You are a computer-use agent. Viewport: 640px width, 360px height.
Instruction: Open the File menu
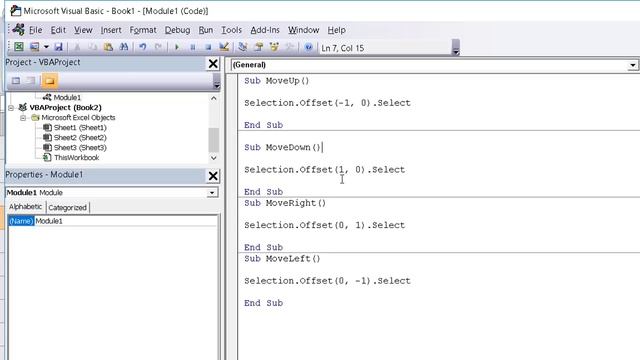(36, 30)
